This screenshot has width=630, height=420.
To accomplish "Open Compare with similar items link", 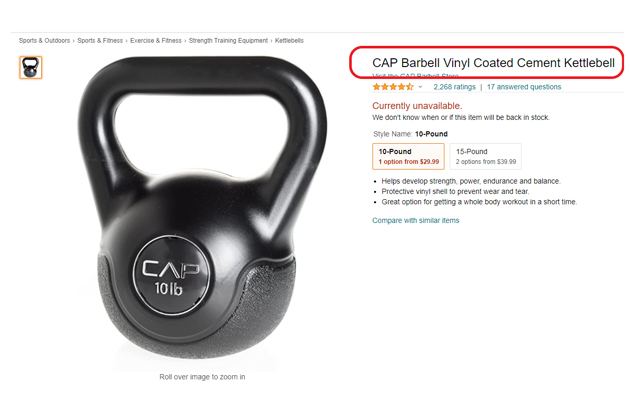I will click(415, 220).
